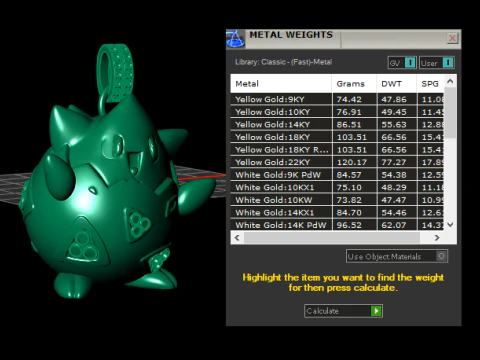Click the 96.52 grams value
The height and width of the screenshot is (360, 480).
(349, 225)
